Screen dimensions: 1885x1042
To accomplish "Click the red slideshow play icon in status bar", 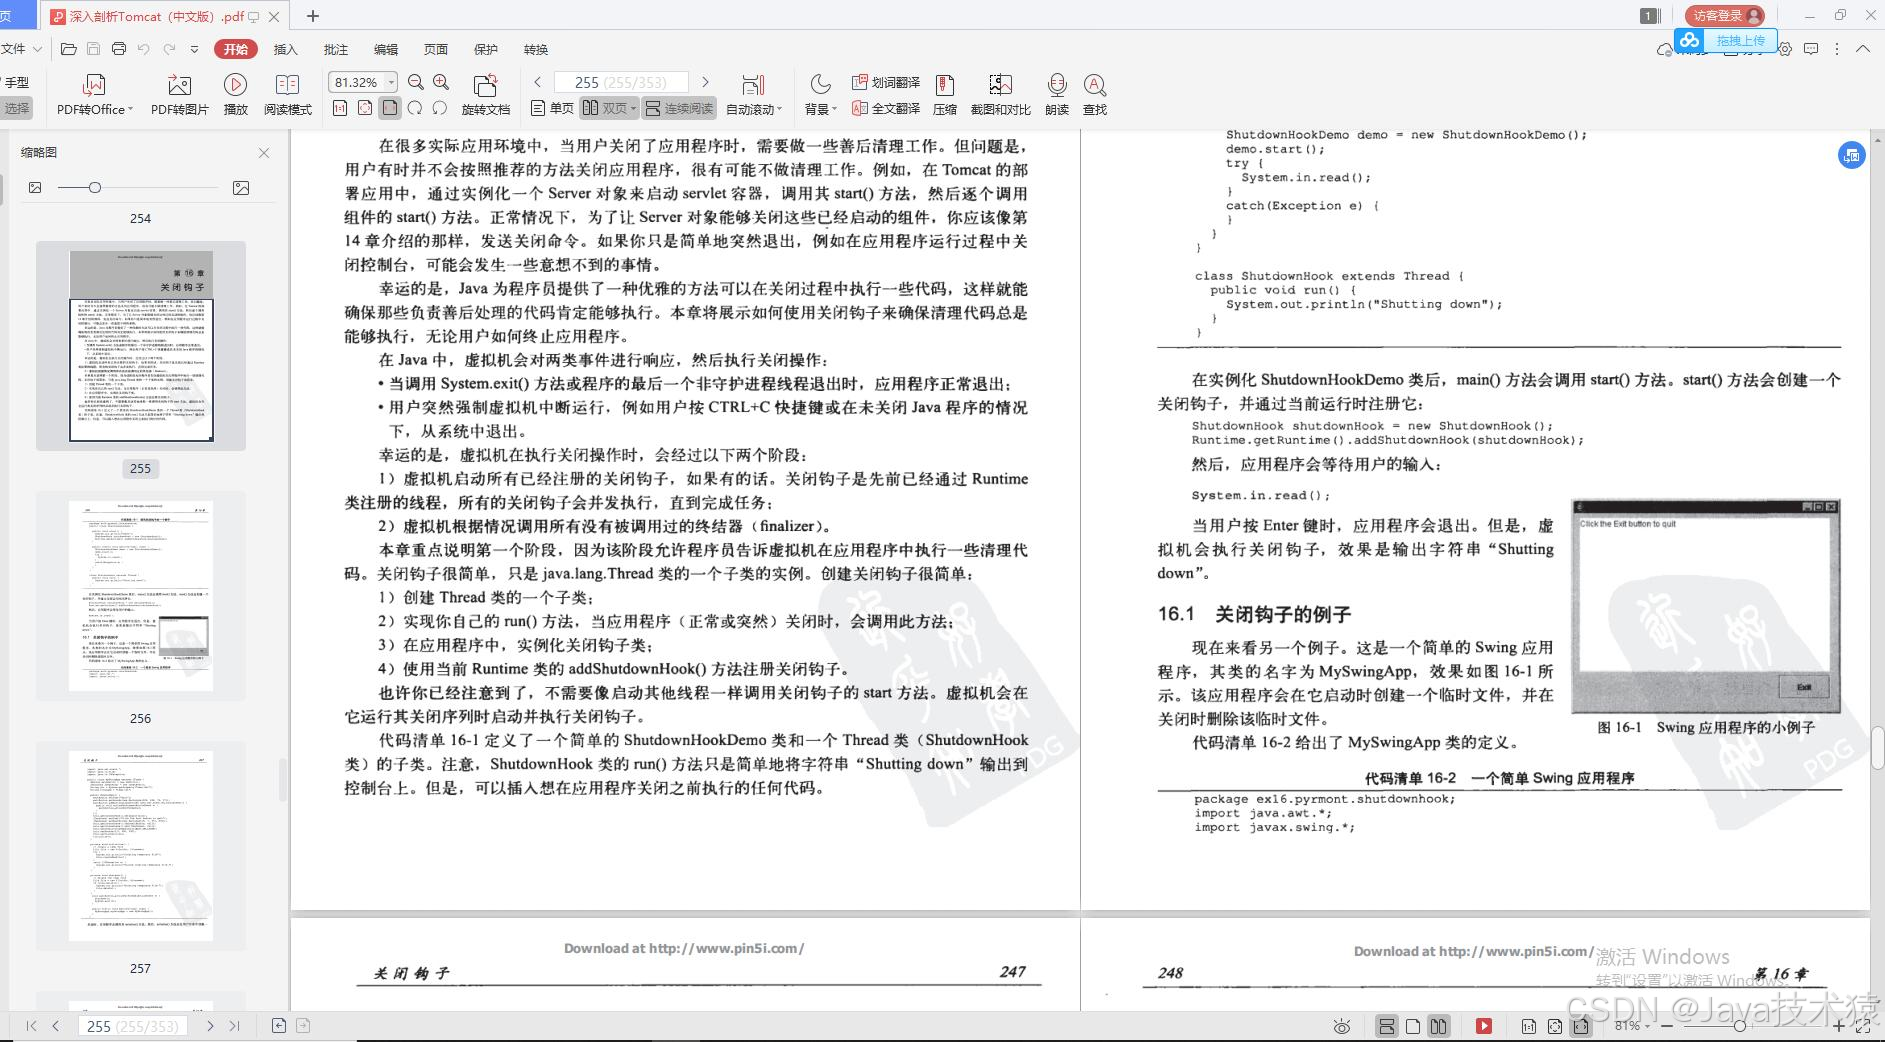I will (1484, 1026).
